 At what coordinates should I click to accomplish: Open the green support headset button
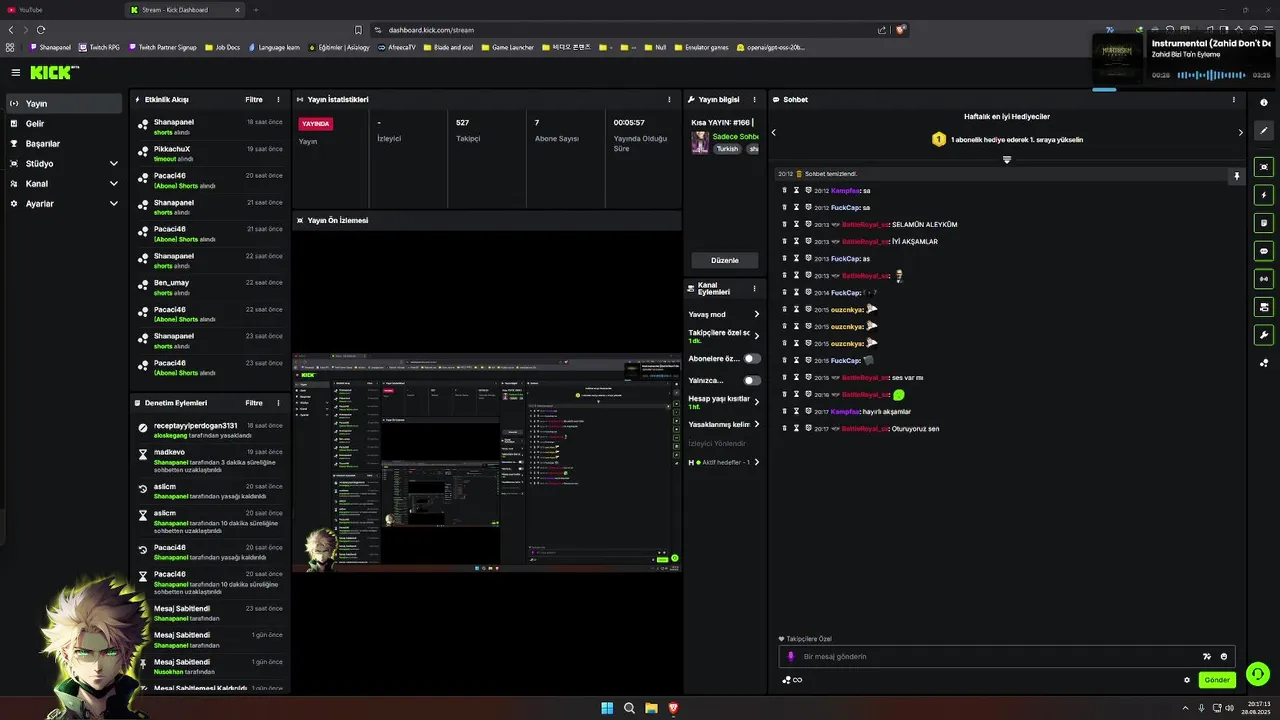(x=1258, y=674)
